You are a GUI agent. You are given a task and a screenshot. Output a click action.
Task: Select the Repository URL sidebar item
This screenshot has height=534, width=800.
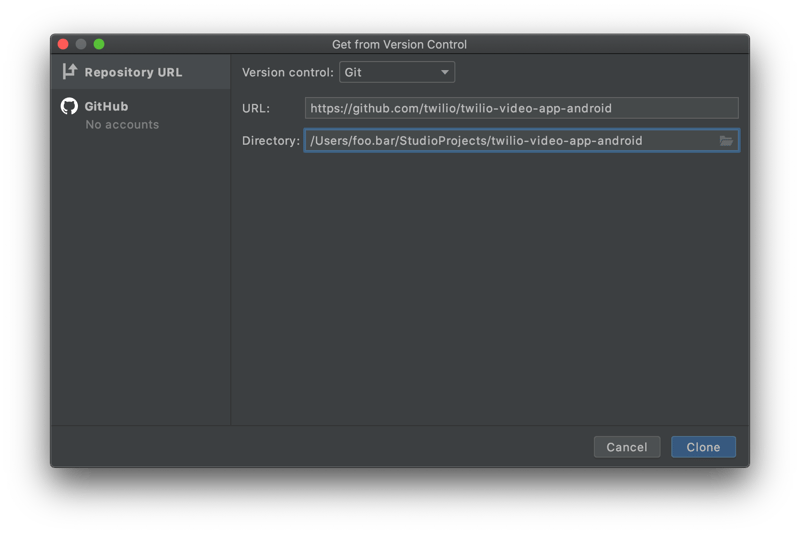tap(141, 72)
